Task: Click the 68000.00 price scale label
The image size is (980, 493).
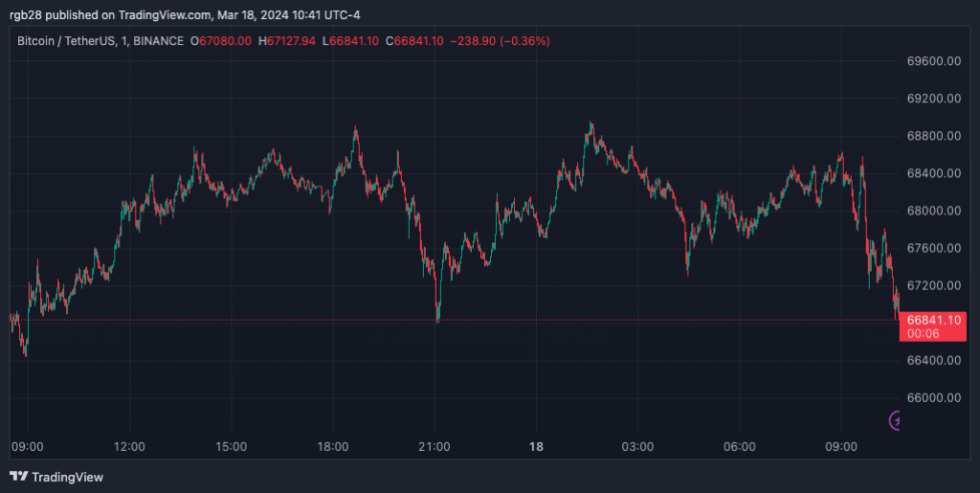Action: [x=933, y=211]
